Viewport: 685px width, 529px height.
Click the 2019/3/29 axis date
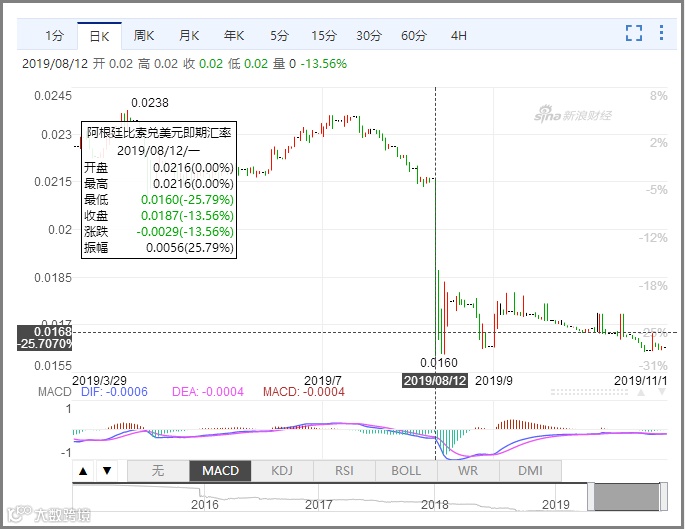(99, 380)
